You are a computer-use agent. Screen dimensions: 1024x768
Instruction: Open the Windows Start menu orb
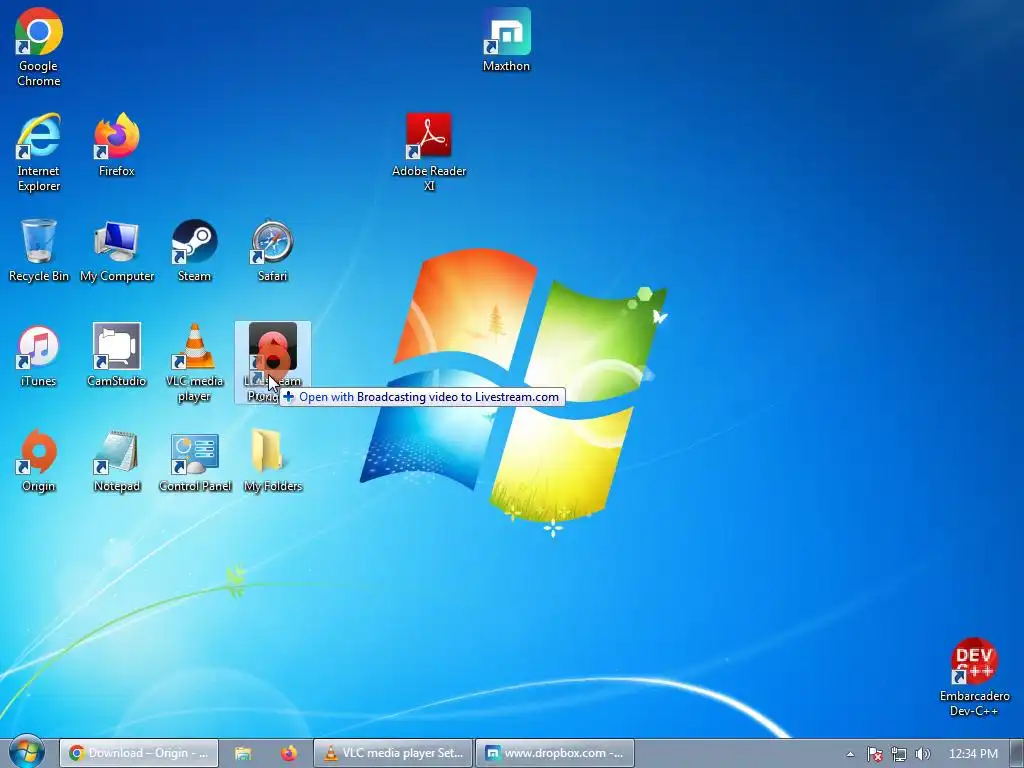pos(26,752)
